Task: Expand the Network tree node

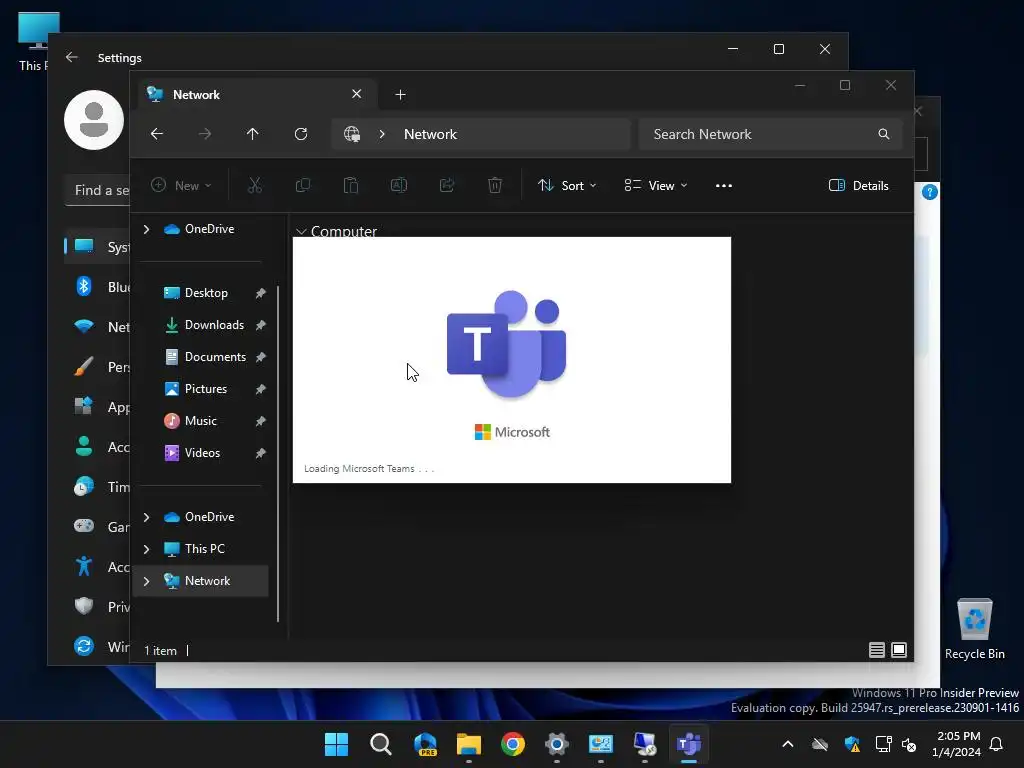Action: [146, 581]
